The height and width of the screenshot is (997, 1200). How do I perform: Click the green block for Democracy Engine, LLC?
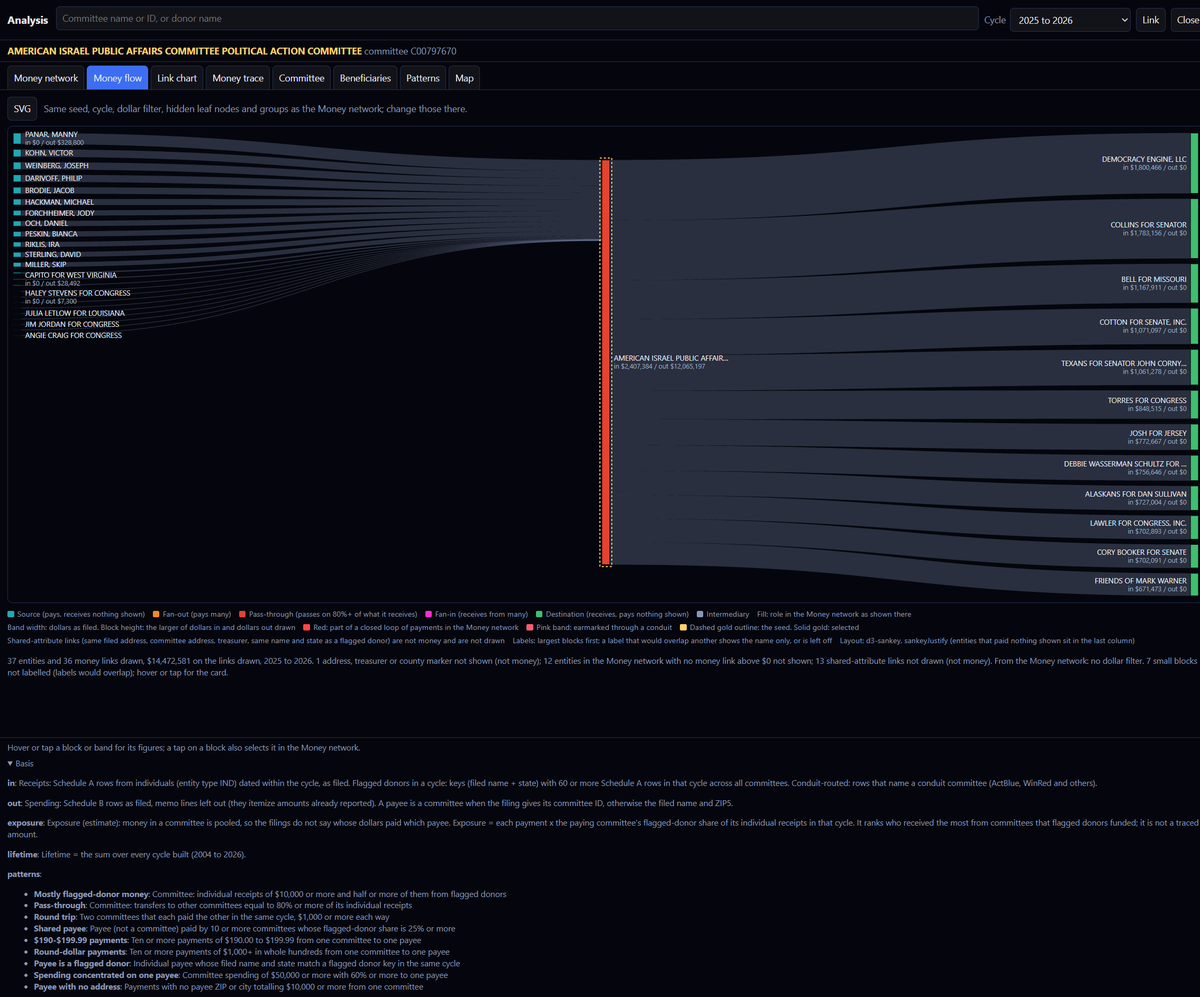pos(1194,162)
